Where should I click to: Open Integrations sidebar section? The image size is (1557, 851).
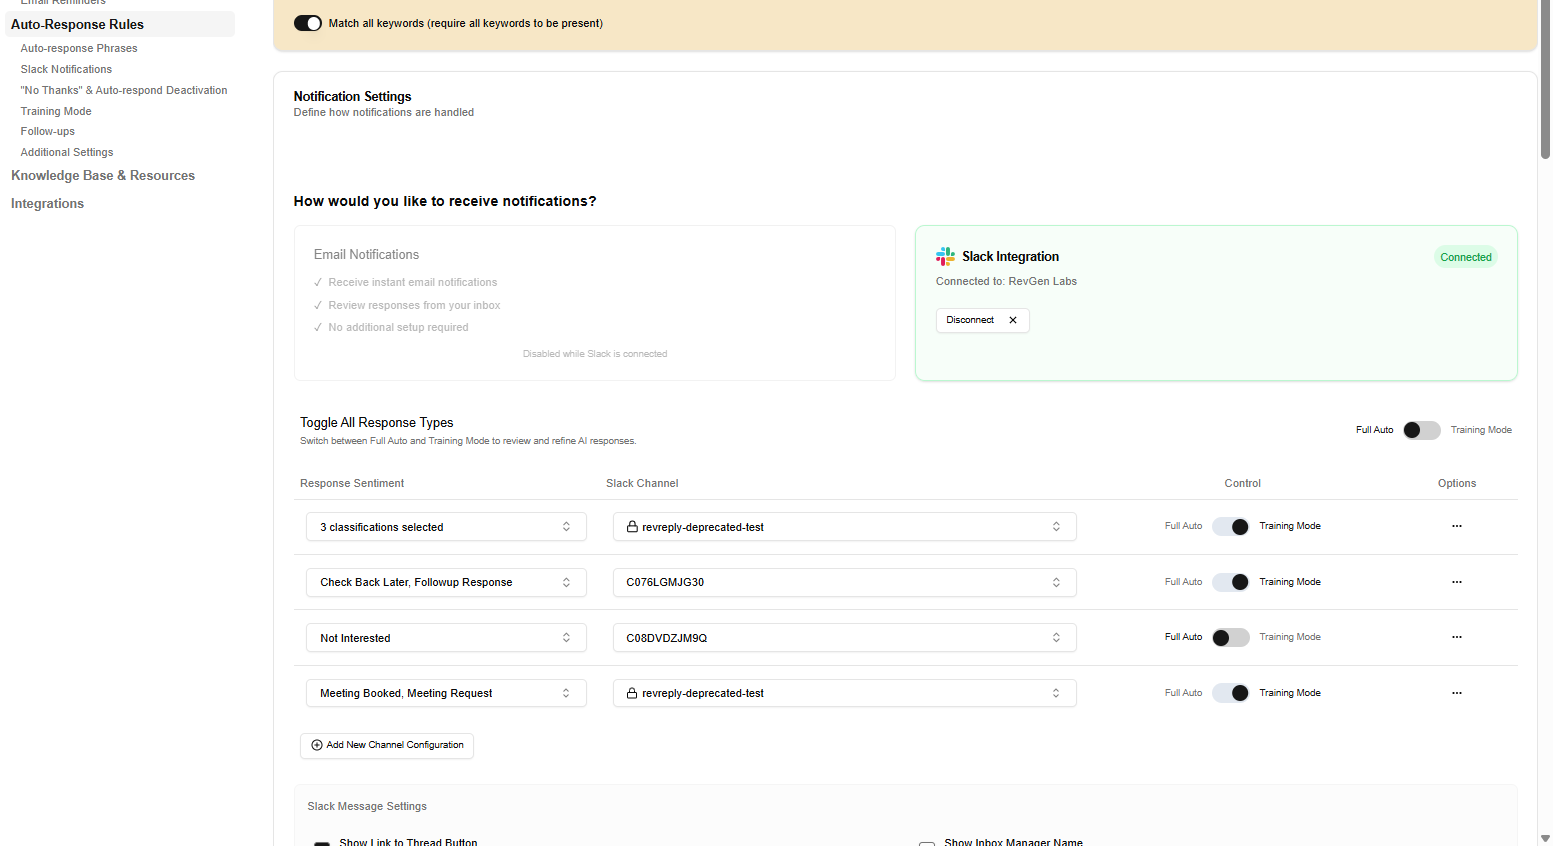47,203
